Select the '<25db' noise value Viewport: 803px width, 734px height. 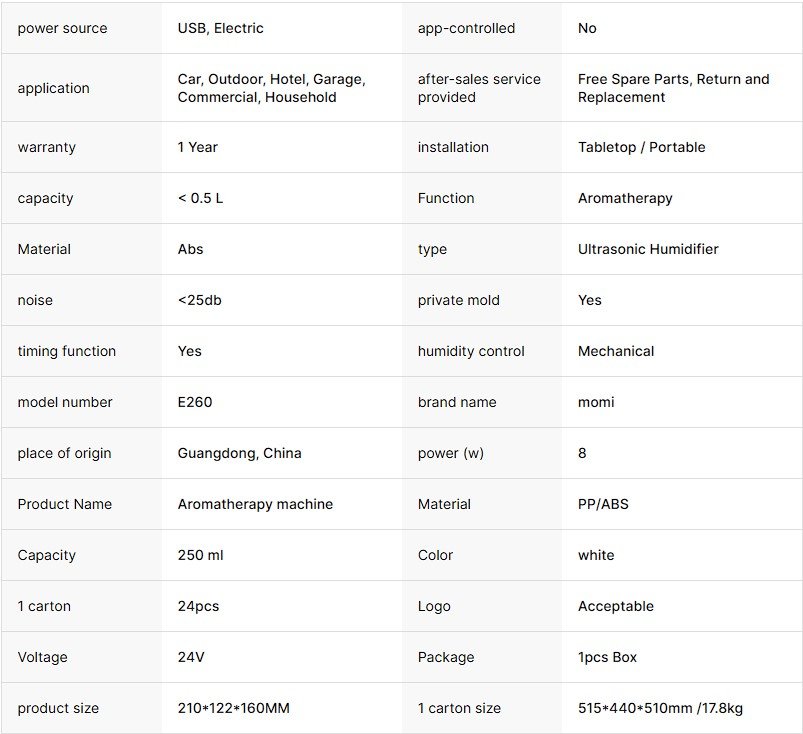click(x=200, y=300)
